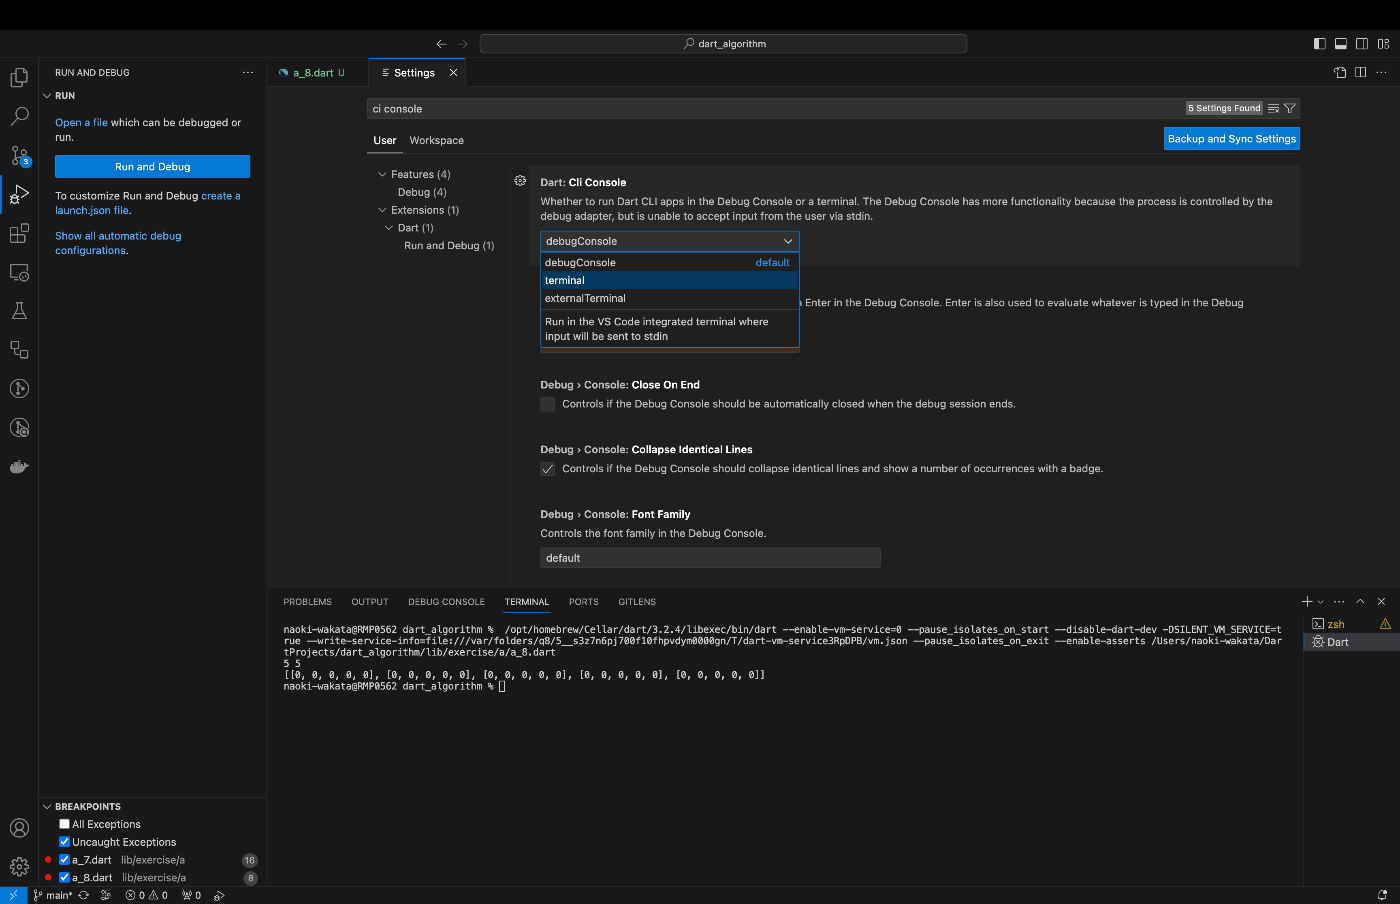
Task: Toggle Close On End checkbox
Action: coord(548,404)
